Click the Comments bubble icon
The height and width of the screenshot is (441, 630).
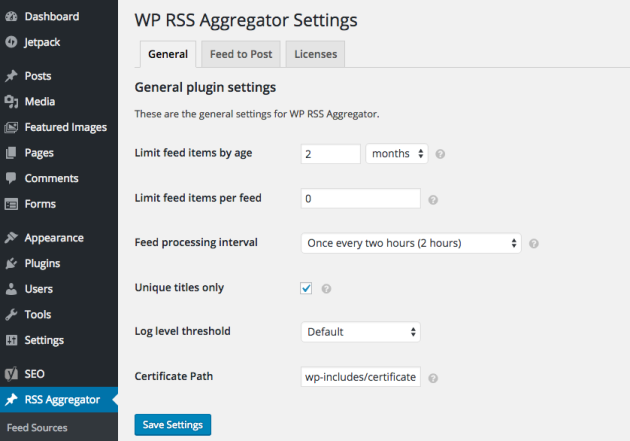(11, 178)
